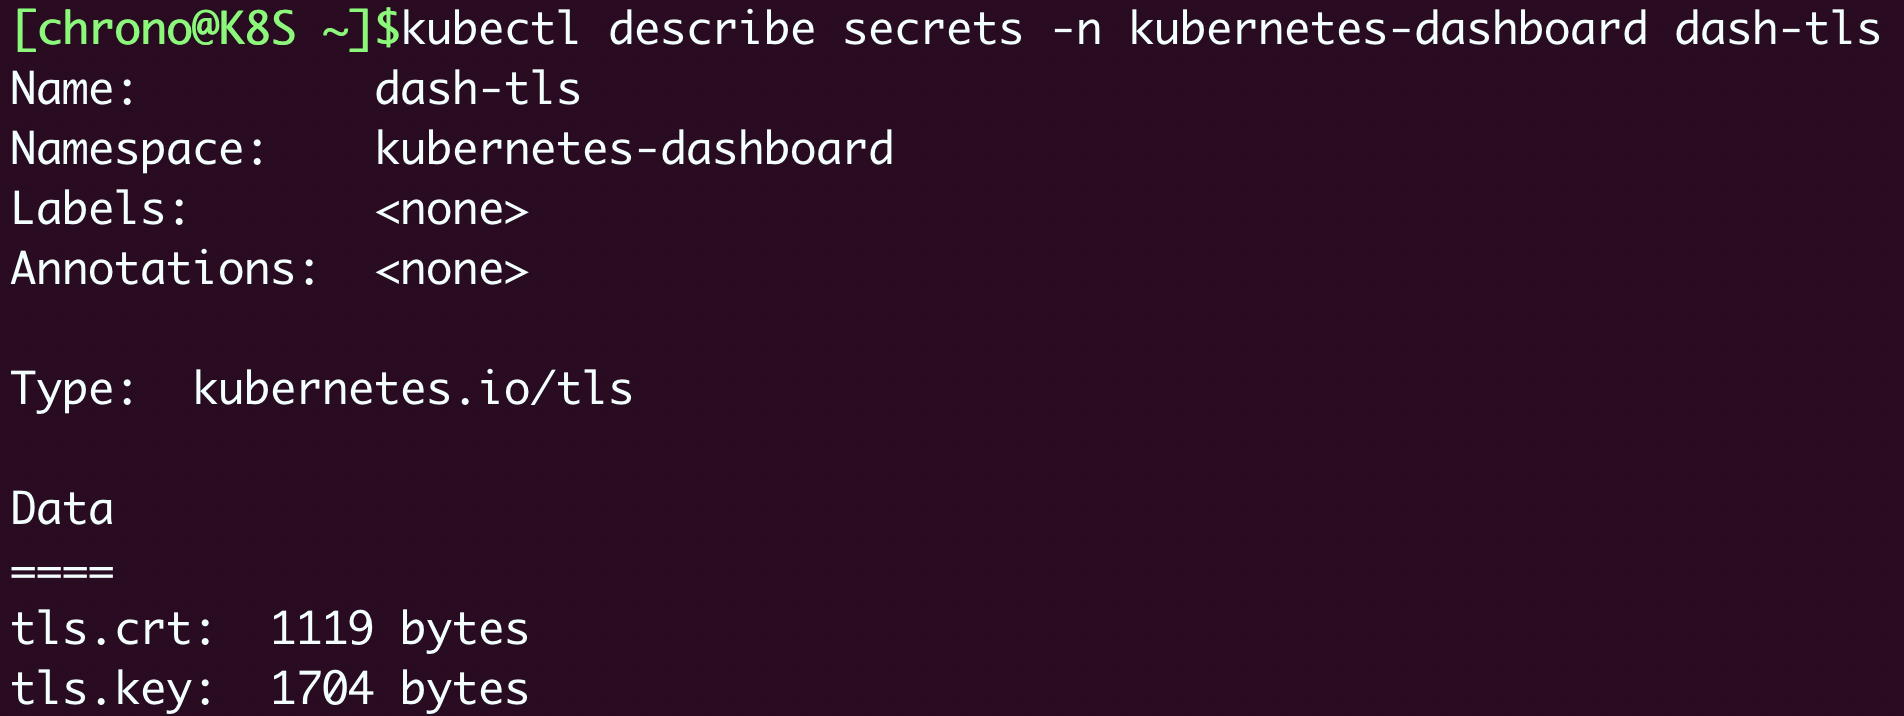
Task: Click the -n flag in the command
Action: click(x=1076, y=29)
